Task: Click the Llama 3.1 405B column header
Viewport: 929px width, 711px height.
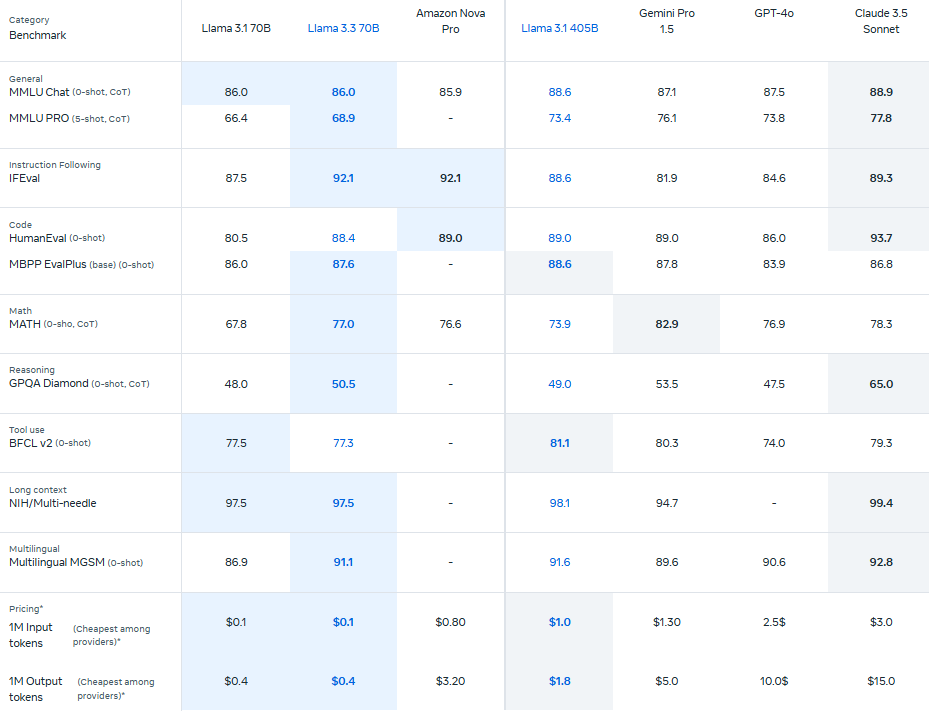Action: [x=559, y=28]
